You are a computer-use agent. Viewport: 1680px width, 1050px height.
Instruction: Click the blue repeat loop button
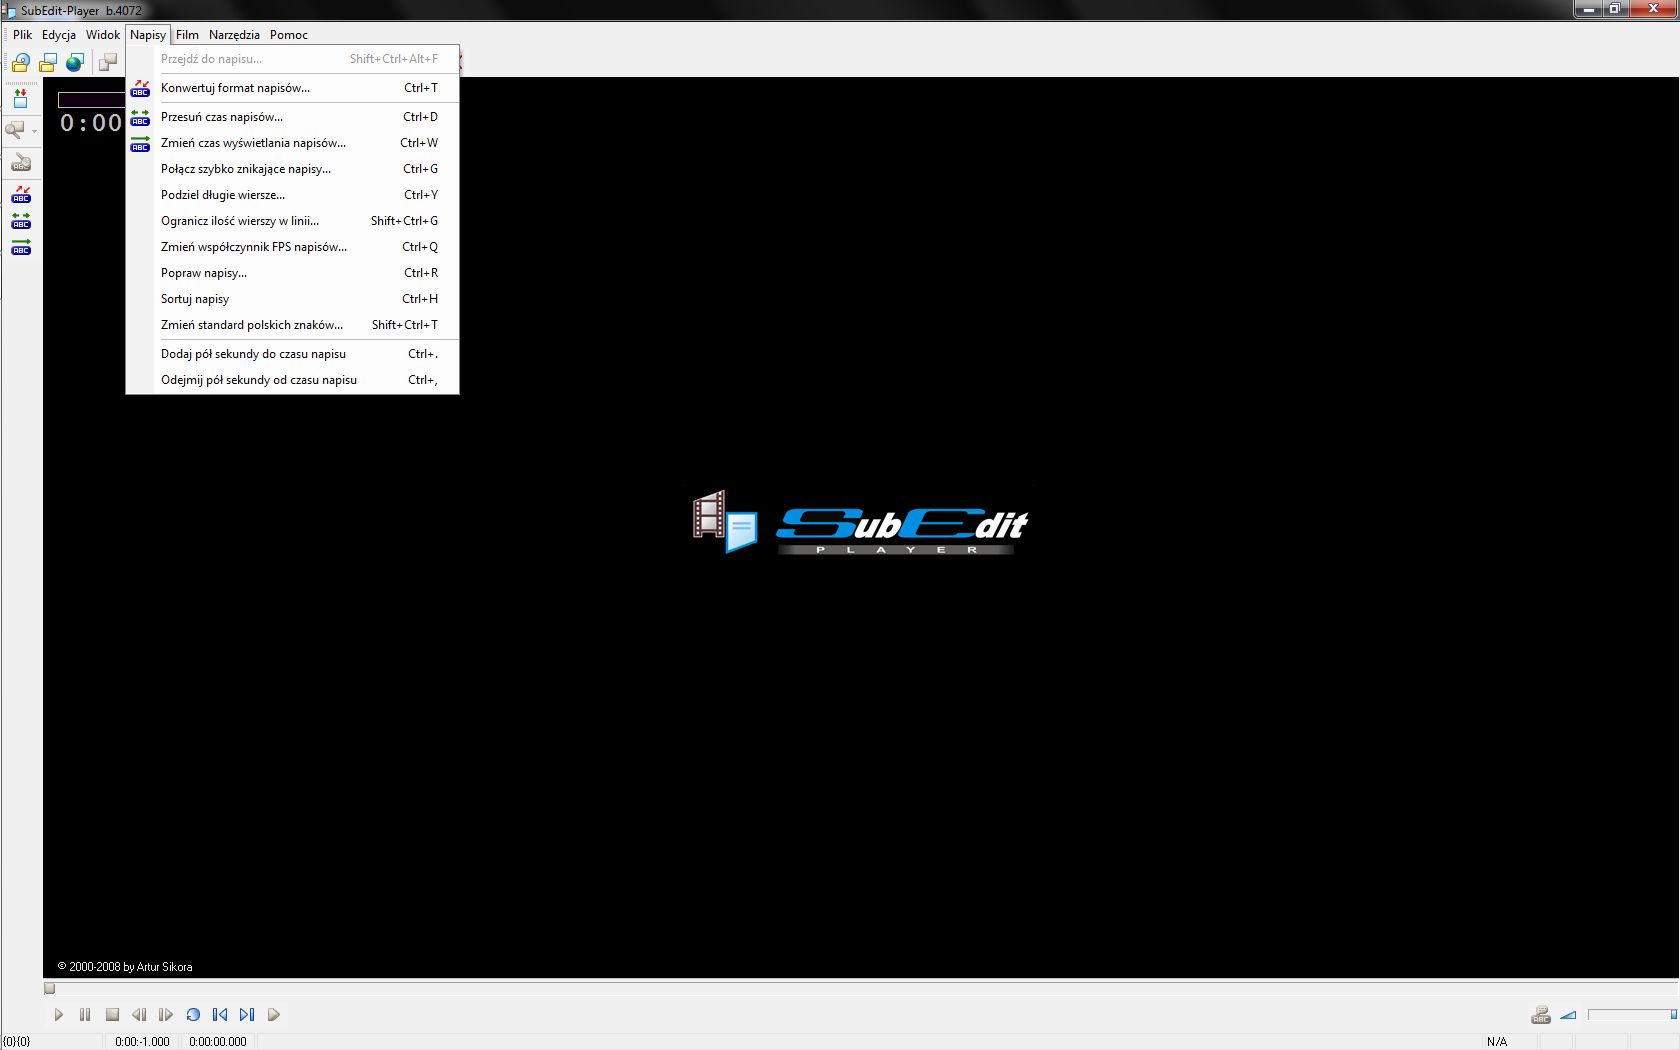(193, 1014)
